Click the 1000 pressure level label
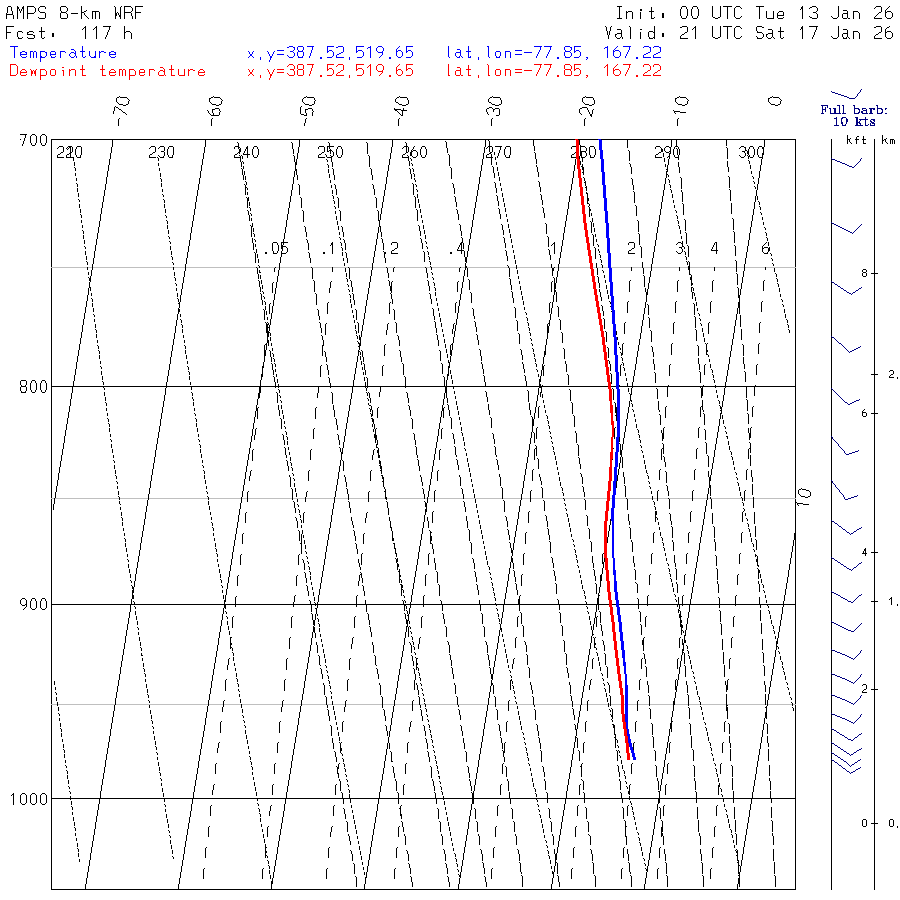 pyautogui.click(x=29, y=799)
